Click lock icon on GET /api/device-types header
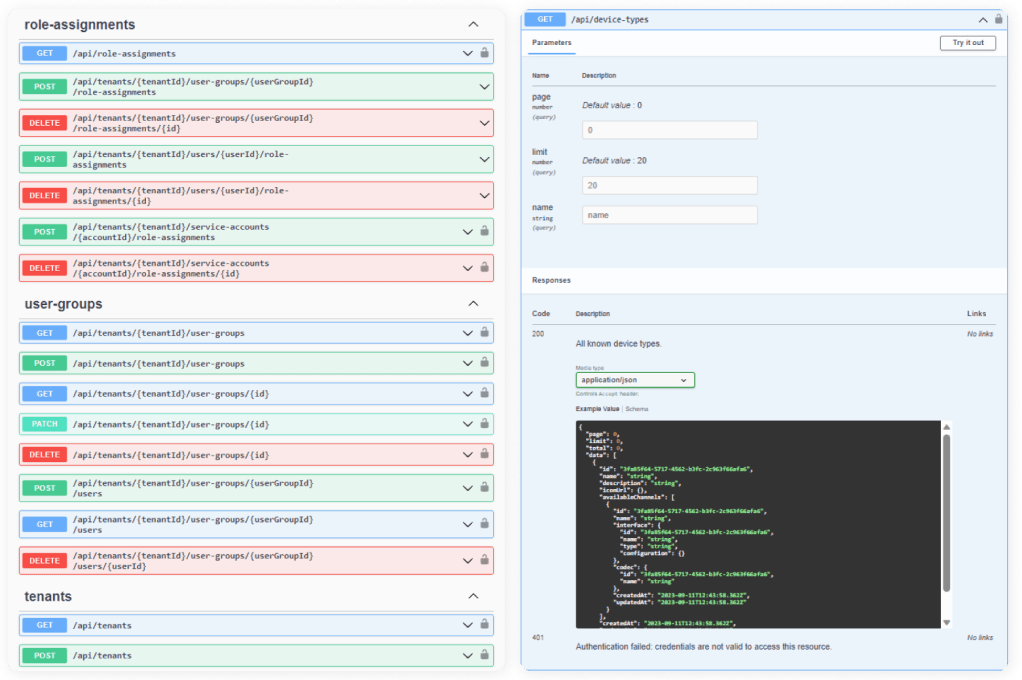1022x680 pixels. (x=999, y=19)
